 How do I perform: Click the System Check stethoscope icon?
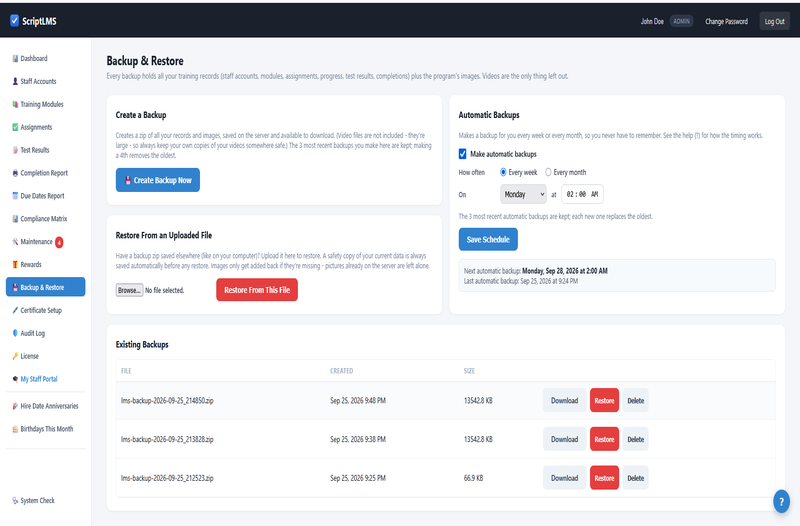(x=15, y=500)
